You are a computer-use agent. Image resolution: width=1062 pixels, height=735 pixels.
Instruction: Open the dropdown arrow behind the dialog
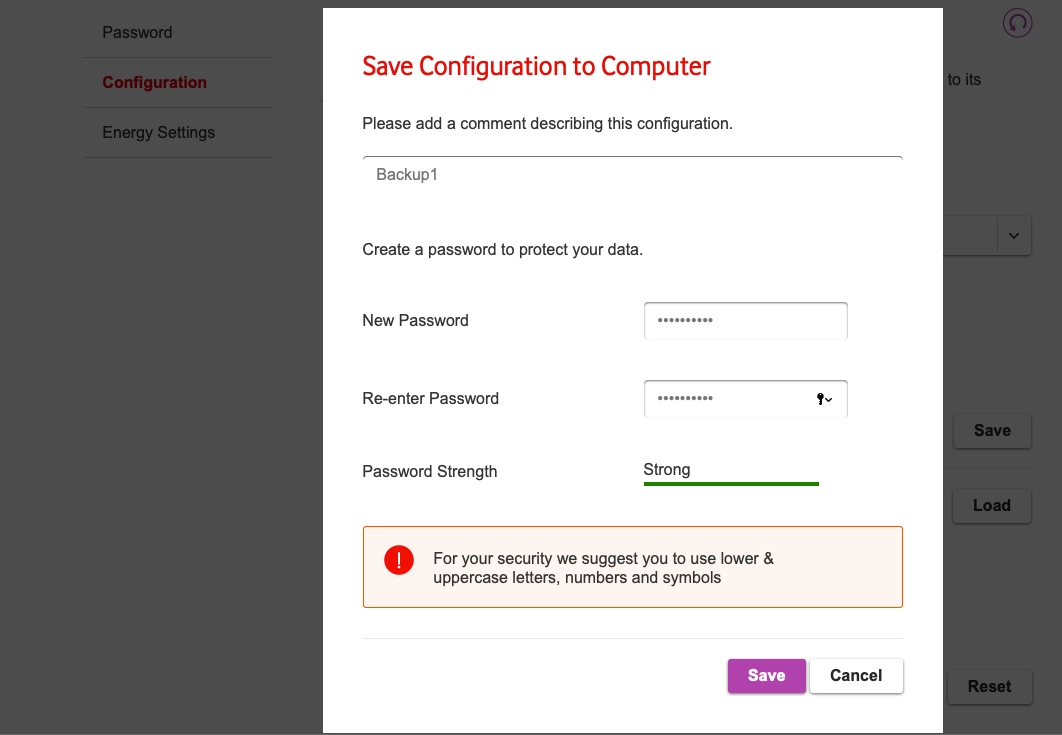tap(1013, 236)
